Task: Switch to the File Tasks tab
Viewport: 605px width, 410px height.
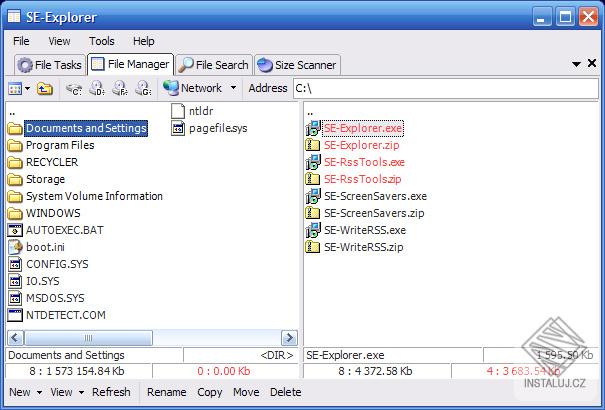Action: tap(50, 65)
